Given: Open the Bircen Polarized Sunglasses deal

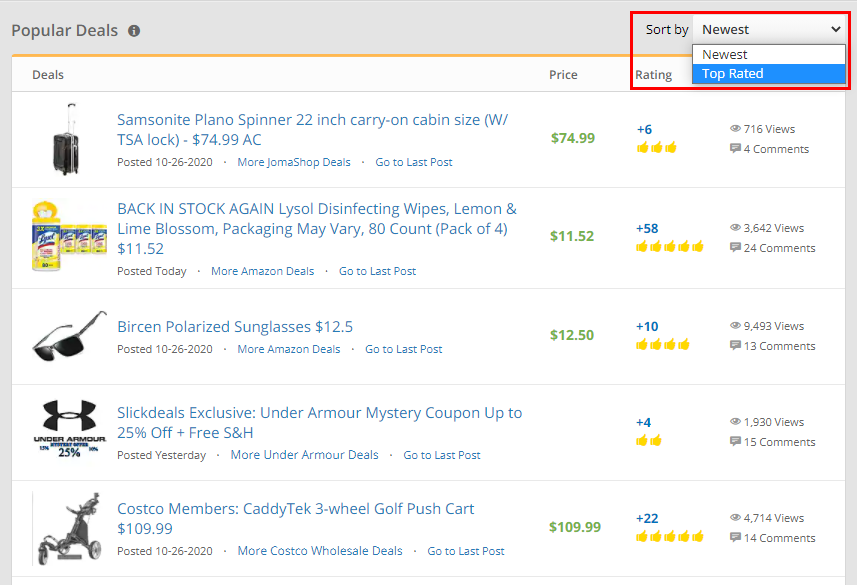Looking at the screenshot, I should [x=235, y=326].
